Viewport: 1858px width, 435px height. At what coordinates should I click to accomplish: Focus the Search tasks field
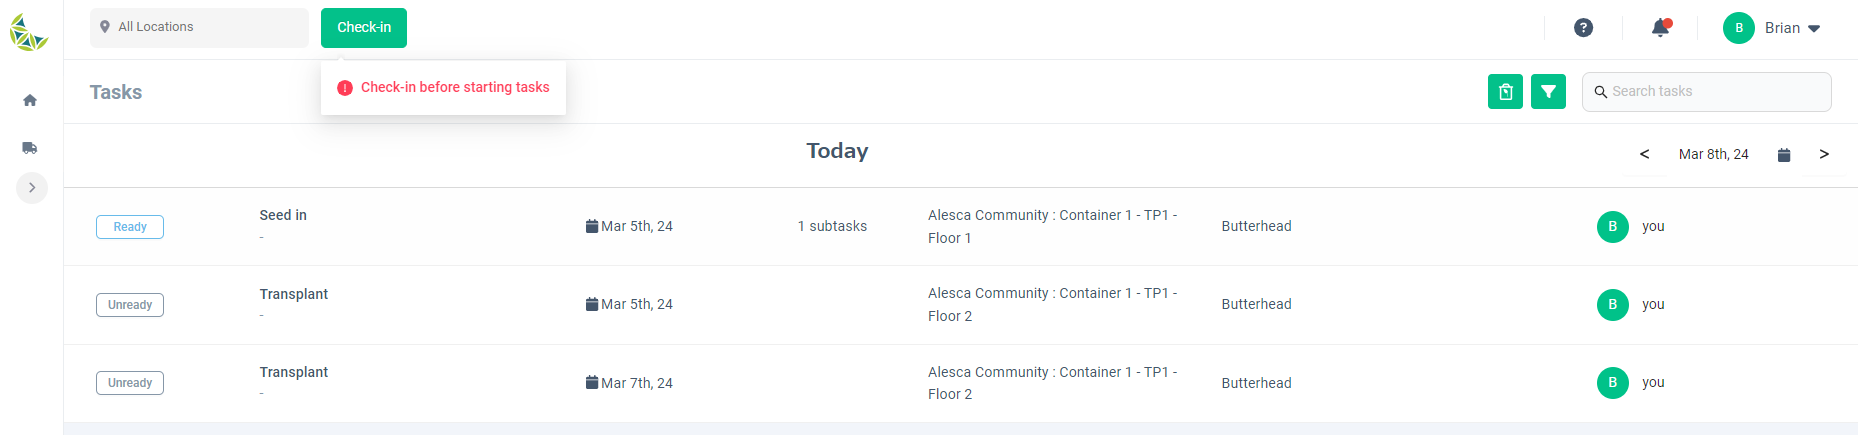point(1706,92)
